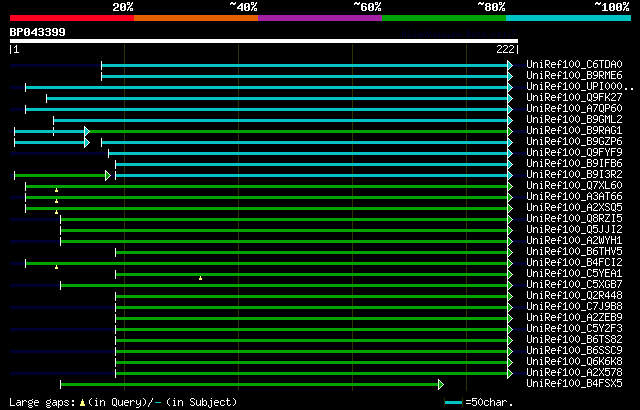
Task: Click the white BP043399 query sequence bar
Action: pyautogui.click(x=264, y=41)
